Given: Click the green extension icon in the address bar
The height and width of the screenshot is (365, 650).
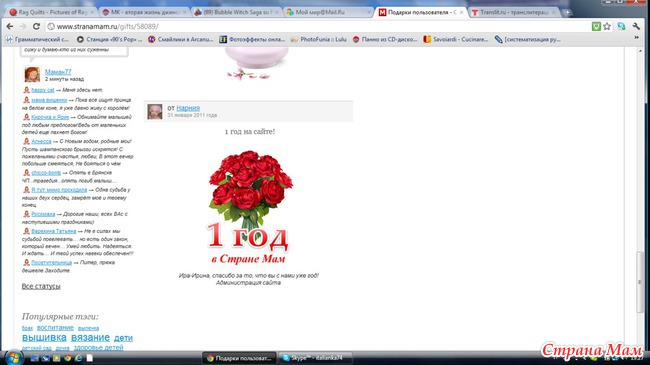Looking at the screenshot, I should (596, 27).
